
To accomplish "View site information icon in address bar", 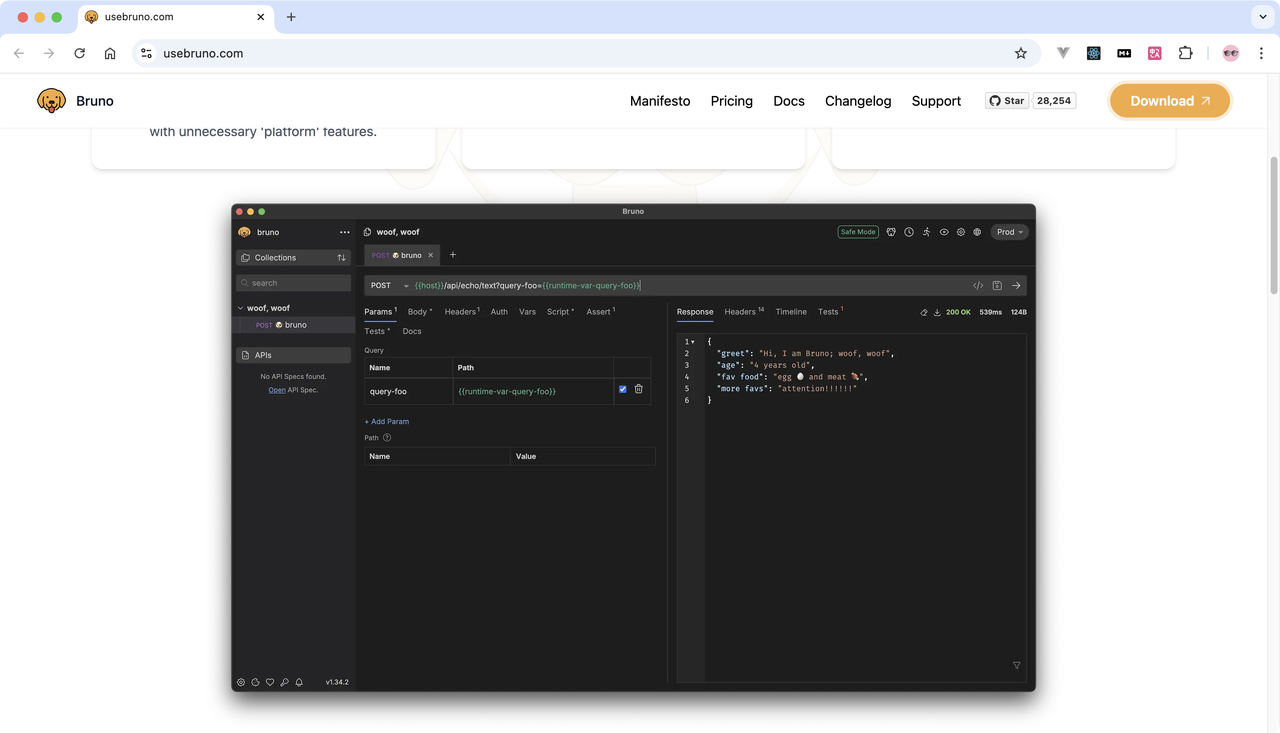I will [x=146, y=53].
